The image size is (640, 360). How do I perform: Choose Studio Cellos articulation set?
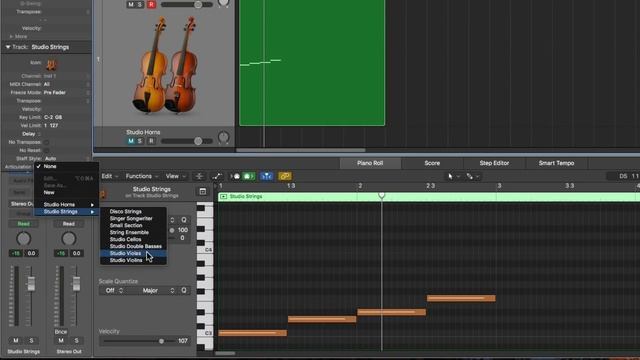(133, 239)
